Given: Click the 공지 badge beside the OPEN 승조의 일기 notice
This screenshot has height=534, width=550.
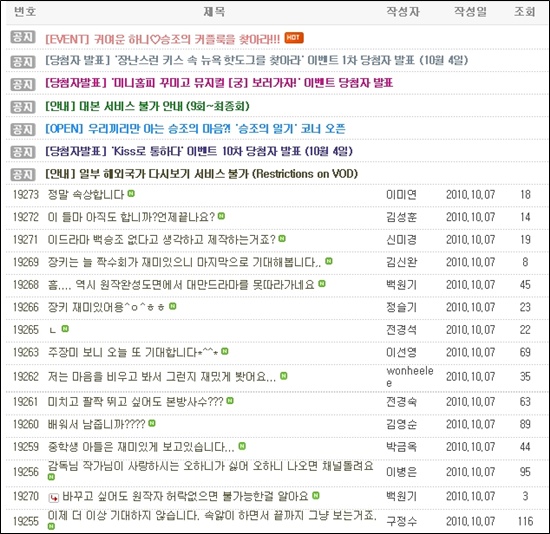Looking at the screenshot, I should [23, 129].
